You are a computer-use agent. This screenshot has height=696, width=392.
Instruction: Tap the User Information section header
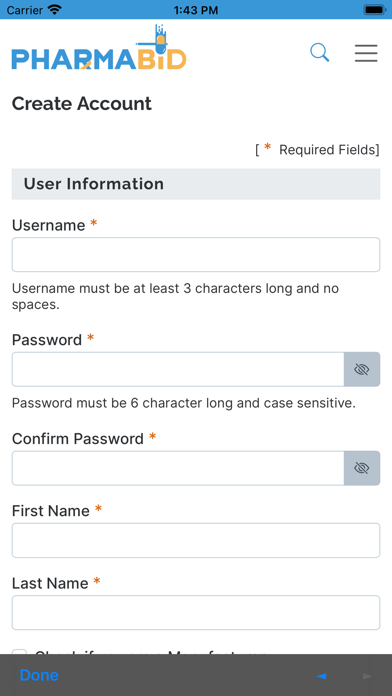pos(196,184)
